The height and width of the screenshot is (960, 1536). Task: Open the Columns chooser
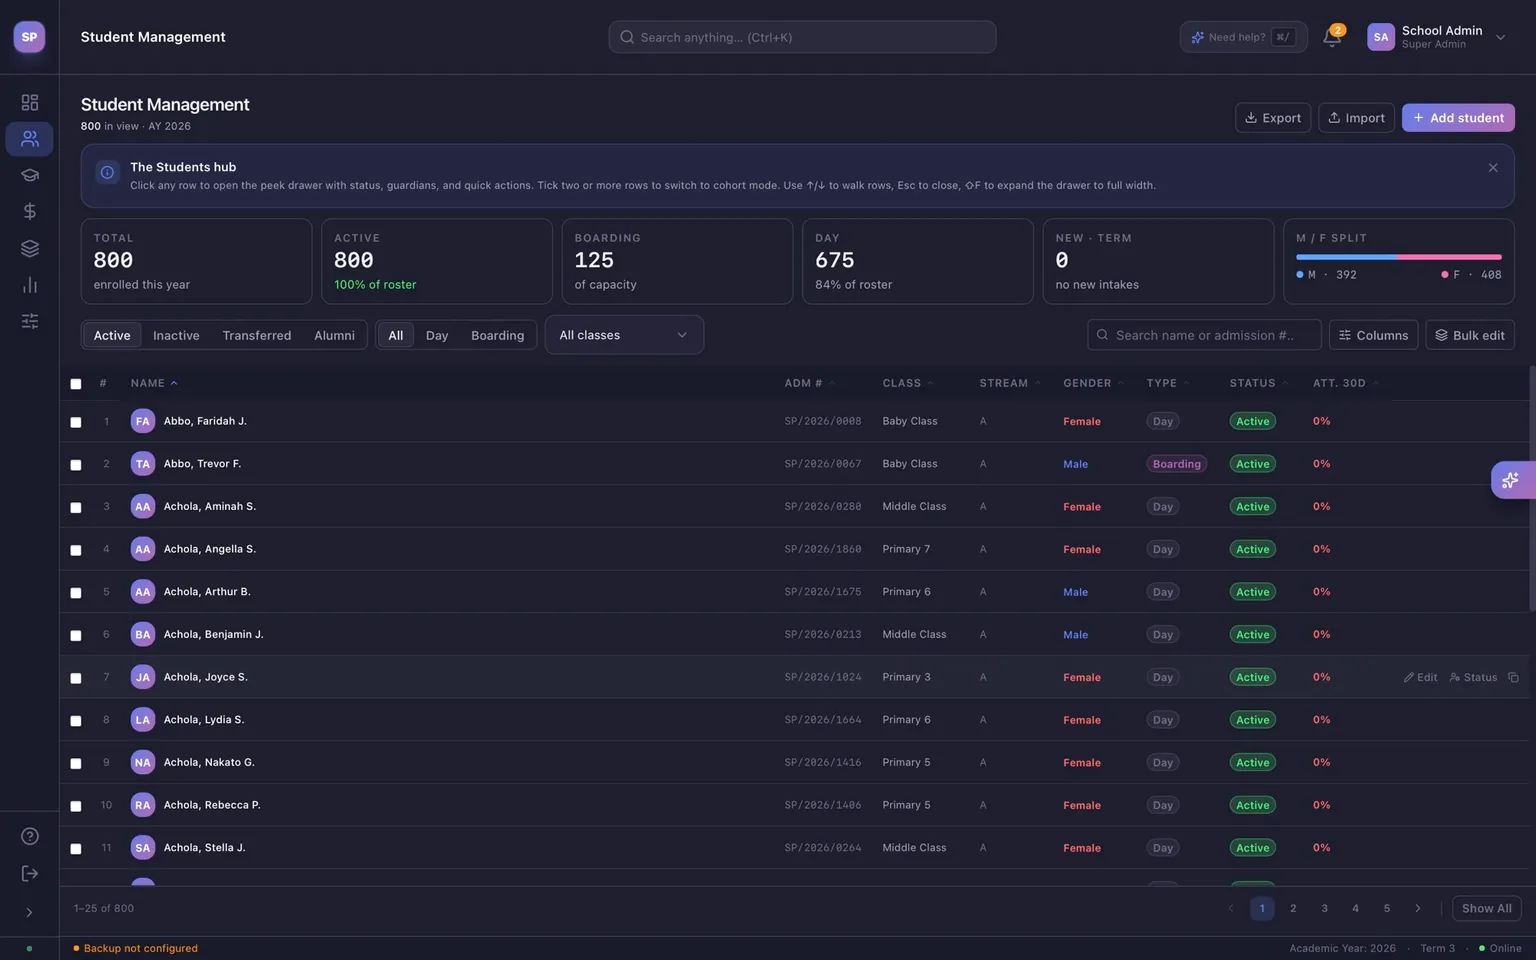[x=1373, y=335]
